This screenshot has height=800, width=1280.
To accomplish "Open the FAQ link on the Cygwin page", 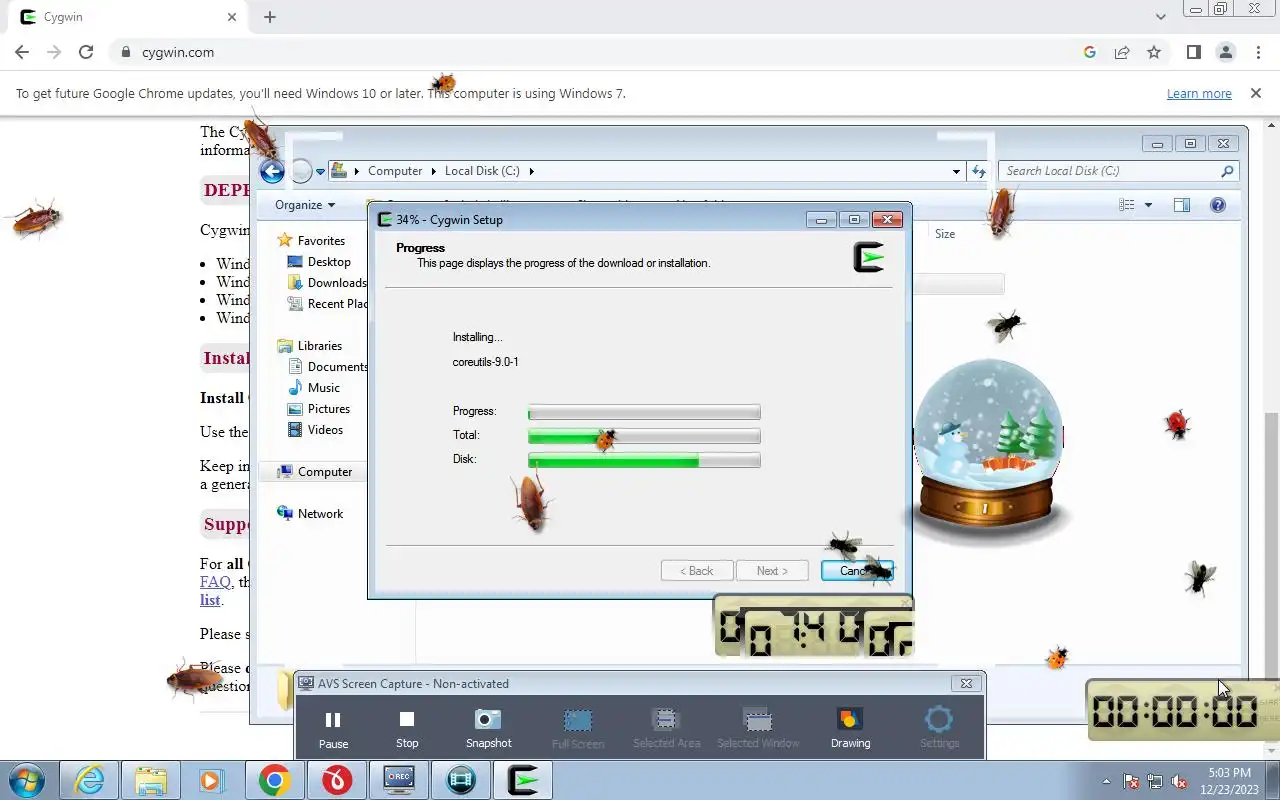I will pos(215,582).
